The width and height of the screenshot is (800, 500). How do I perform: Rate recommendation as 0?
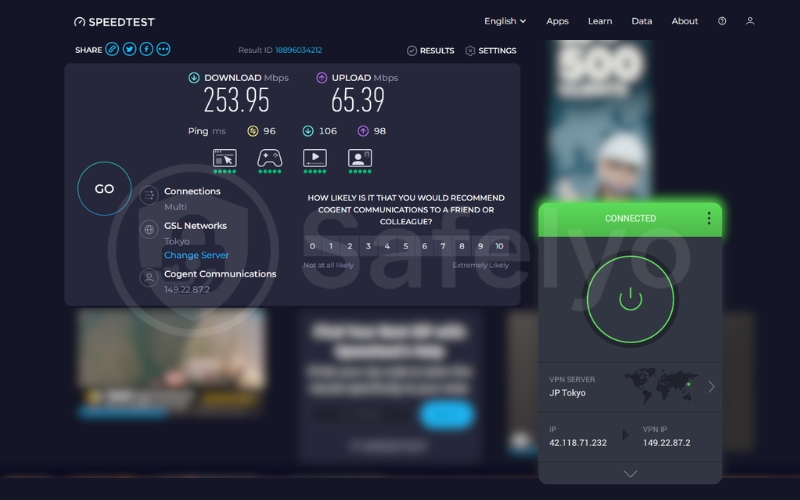312,246
